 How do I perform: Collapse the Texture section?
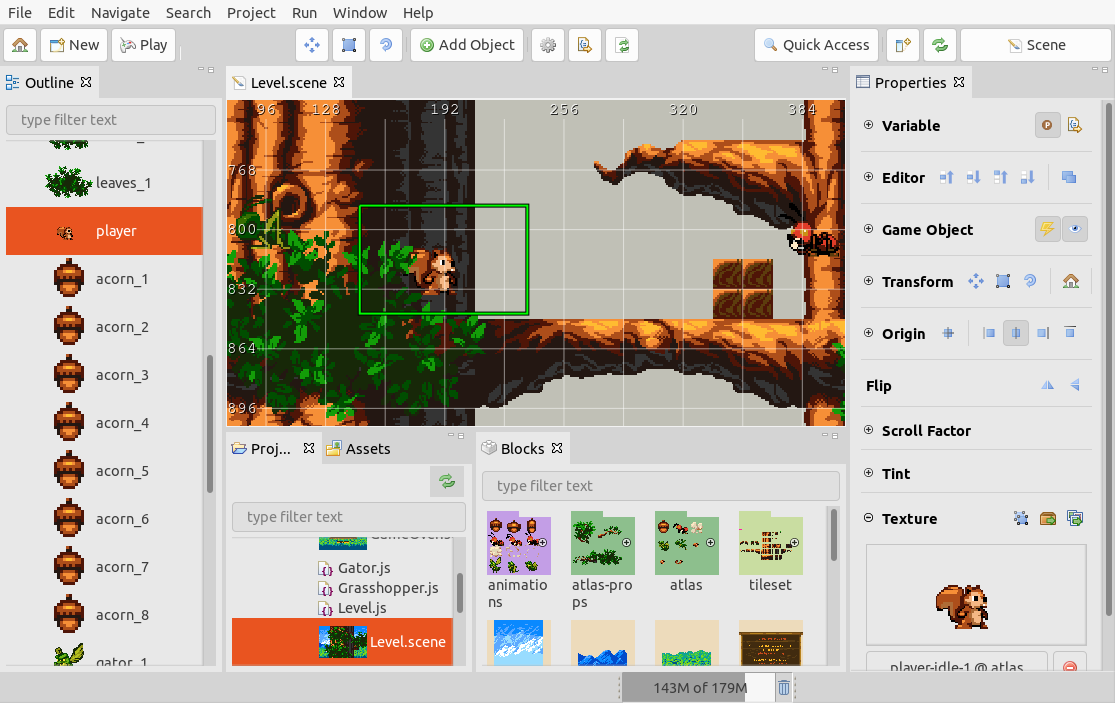[x=868, y=518]
